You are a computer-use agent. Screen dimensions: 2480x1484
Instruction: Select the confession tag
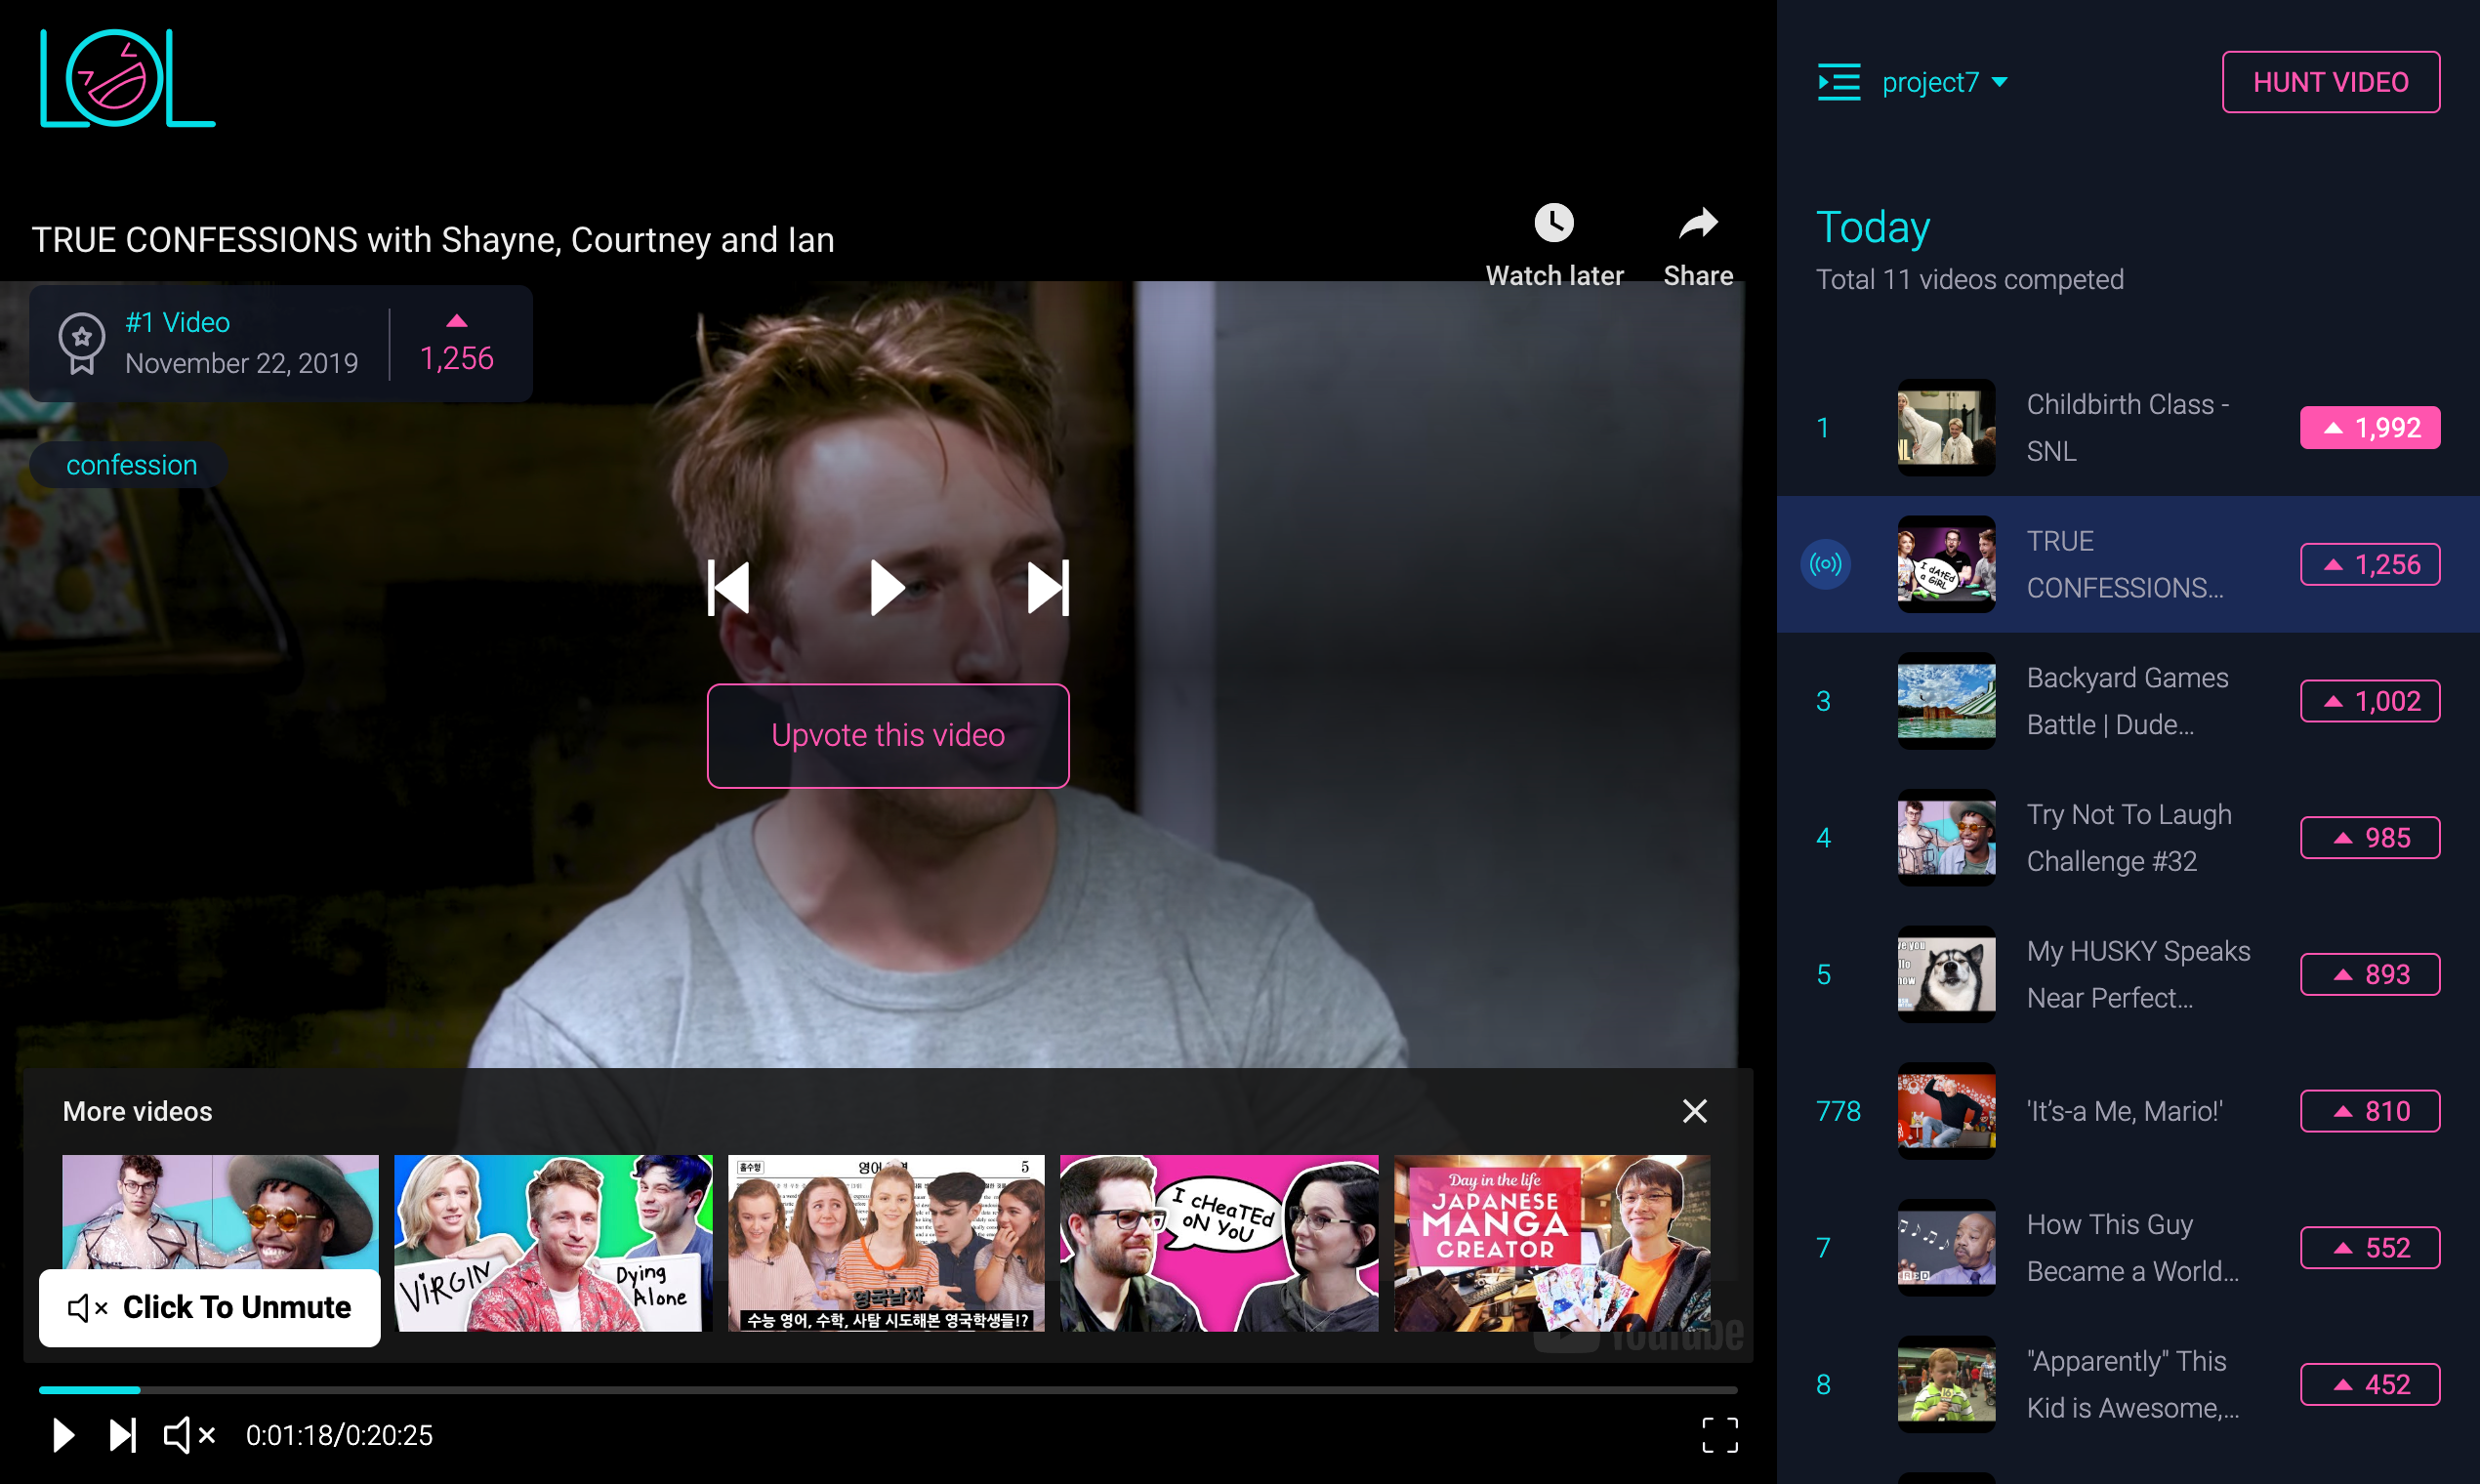click(131, 465)
